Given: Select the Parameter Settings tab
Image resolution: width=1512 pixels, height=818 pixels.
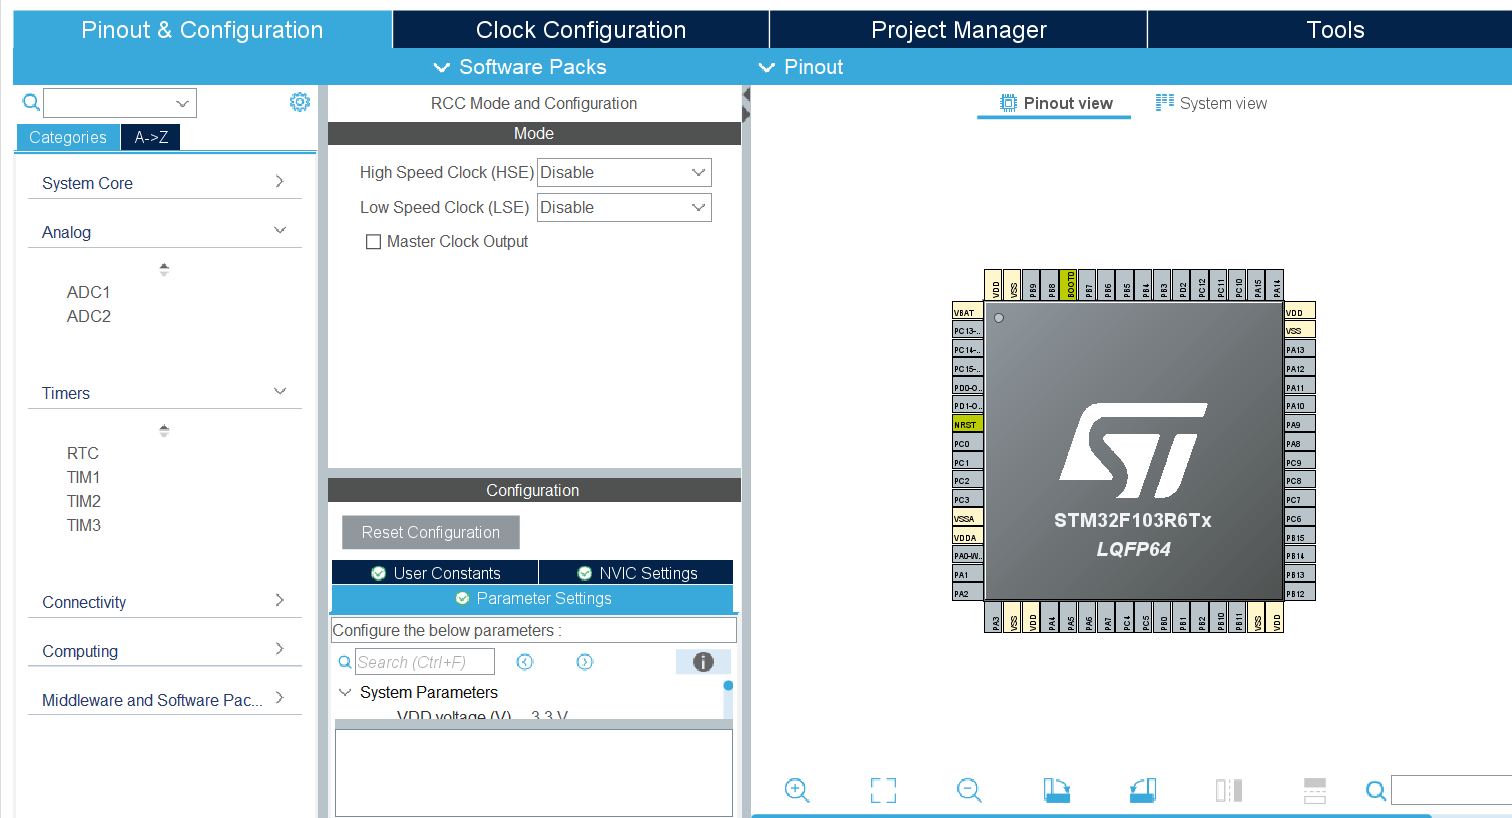Looking at the screenshot, I should click(x=533, y=599).
